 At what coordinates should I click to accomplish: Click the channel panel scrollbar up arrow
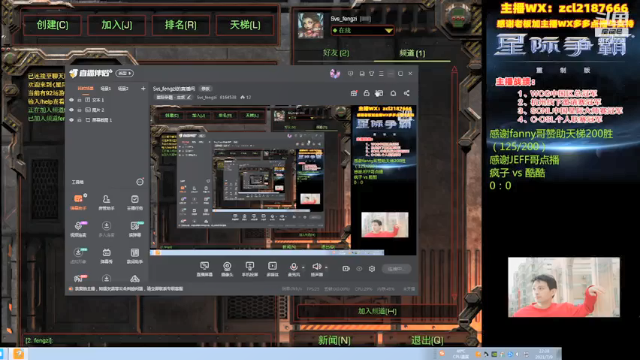pyautogui.click(x=454, y=70)
